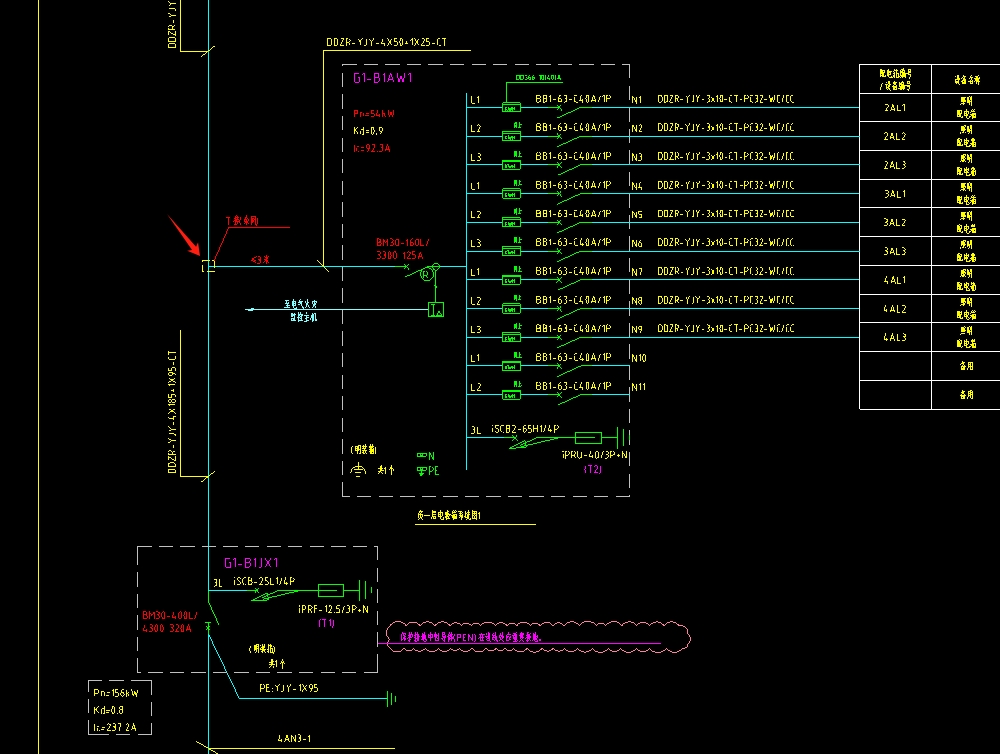This screenshot has width=1000, height=754.
Task: Click the Pn=54kW label
Action: point(374,114)
